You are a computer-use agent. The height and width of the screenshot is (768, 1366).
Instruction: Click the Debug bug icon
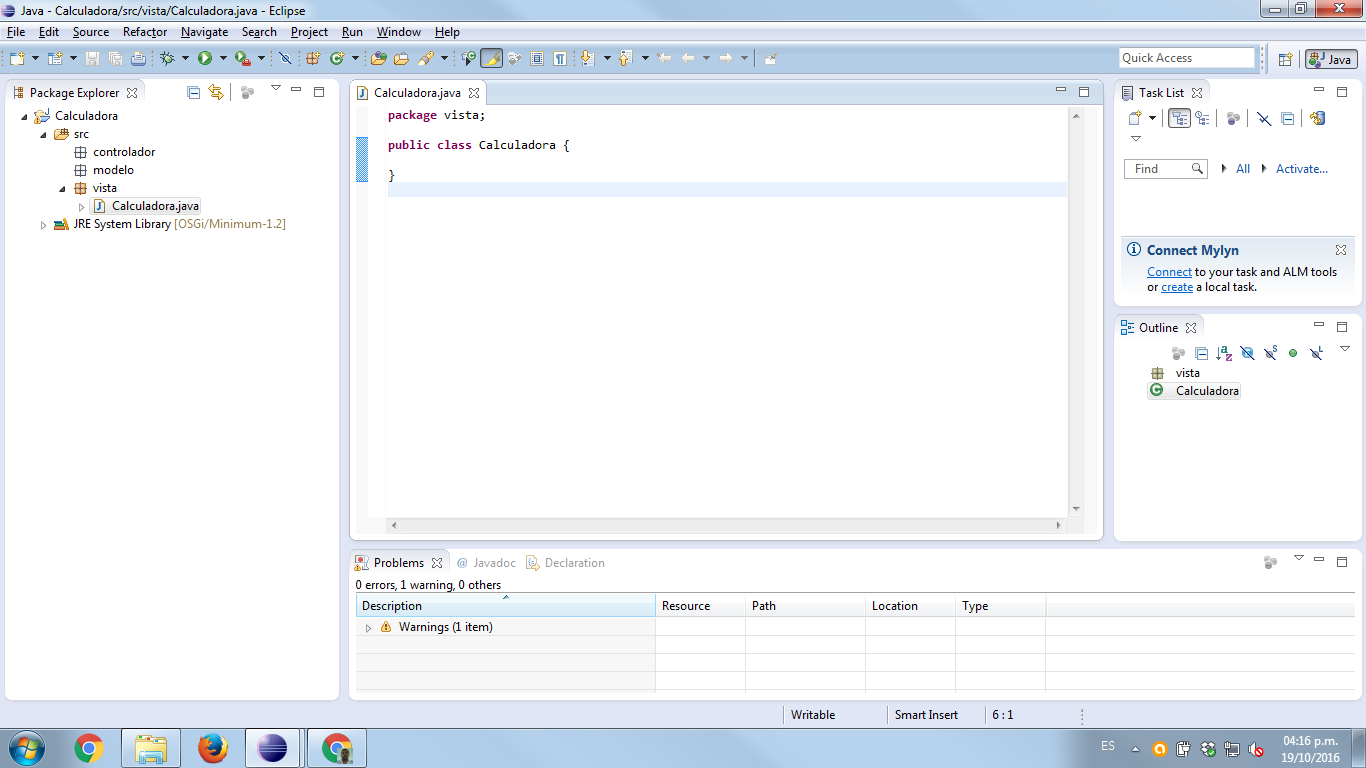(167, 58)
